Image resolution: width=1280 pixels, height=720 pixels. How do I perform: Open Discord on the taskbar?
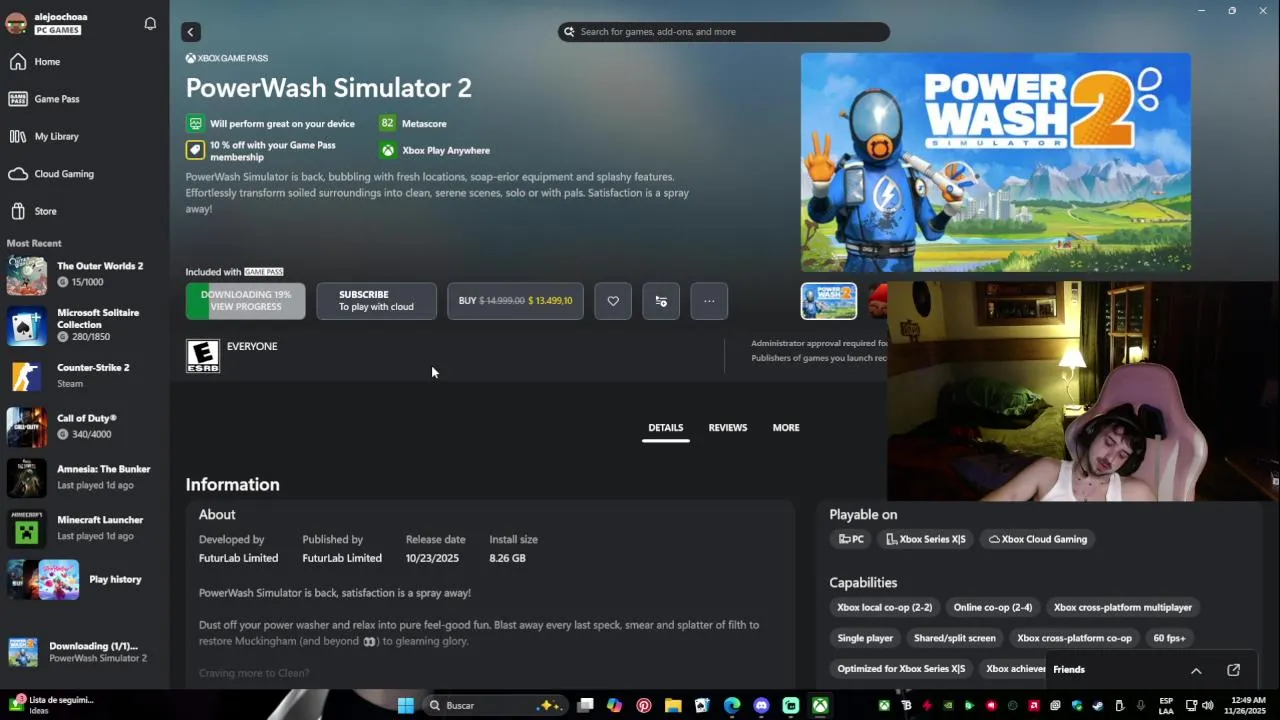(761, 706)
